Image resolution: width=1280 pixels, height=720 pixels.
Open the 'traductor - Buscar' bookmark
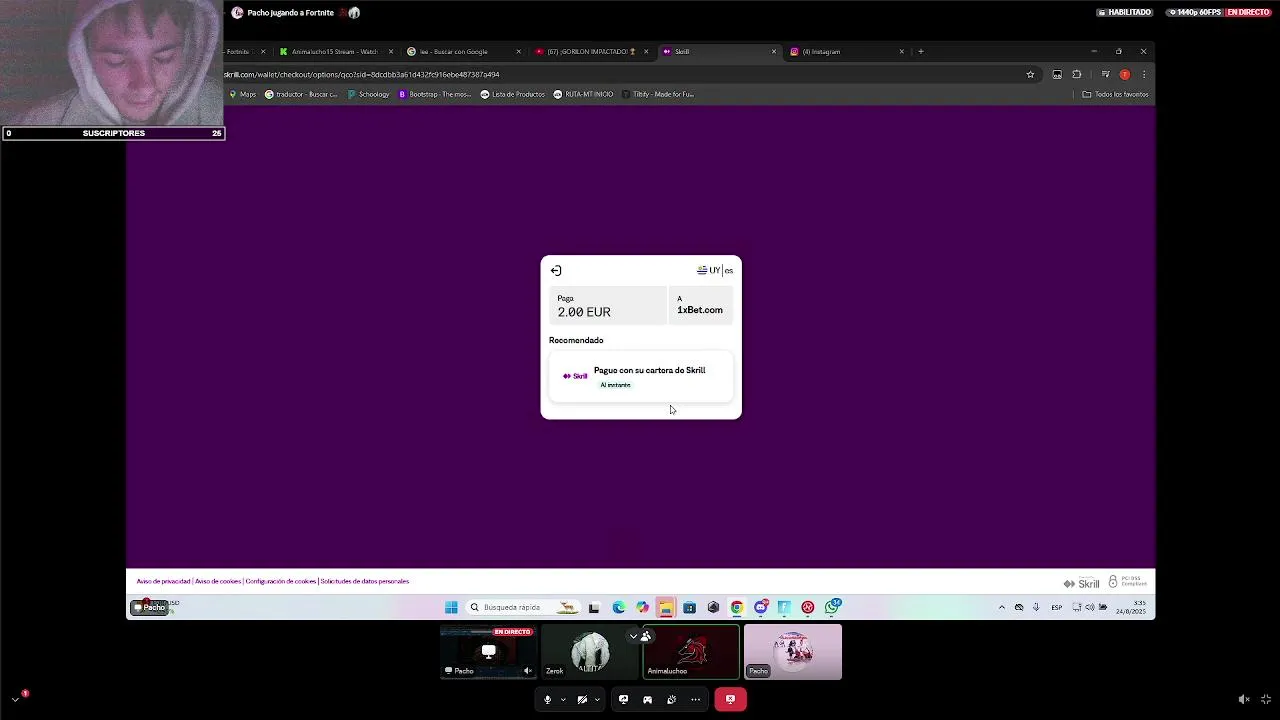[301, 94]
